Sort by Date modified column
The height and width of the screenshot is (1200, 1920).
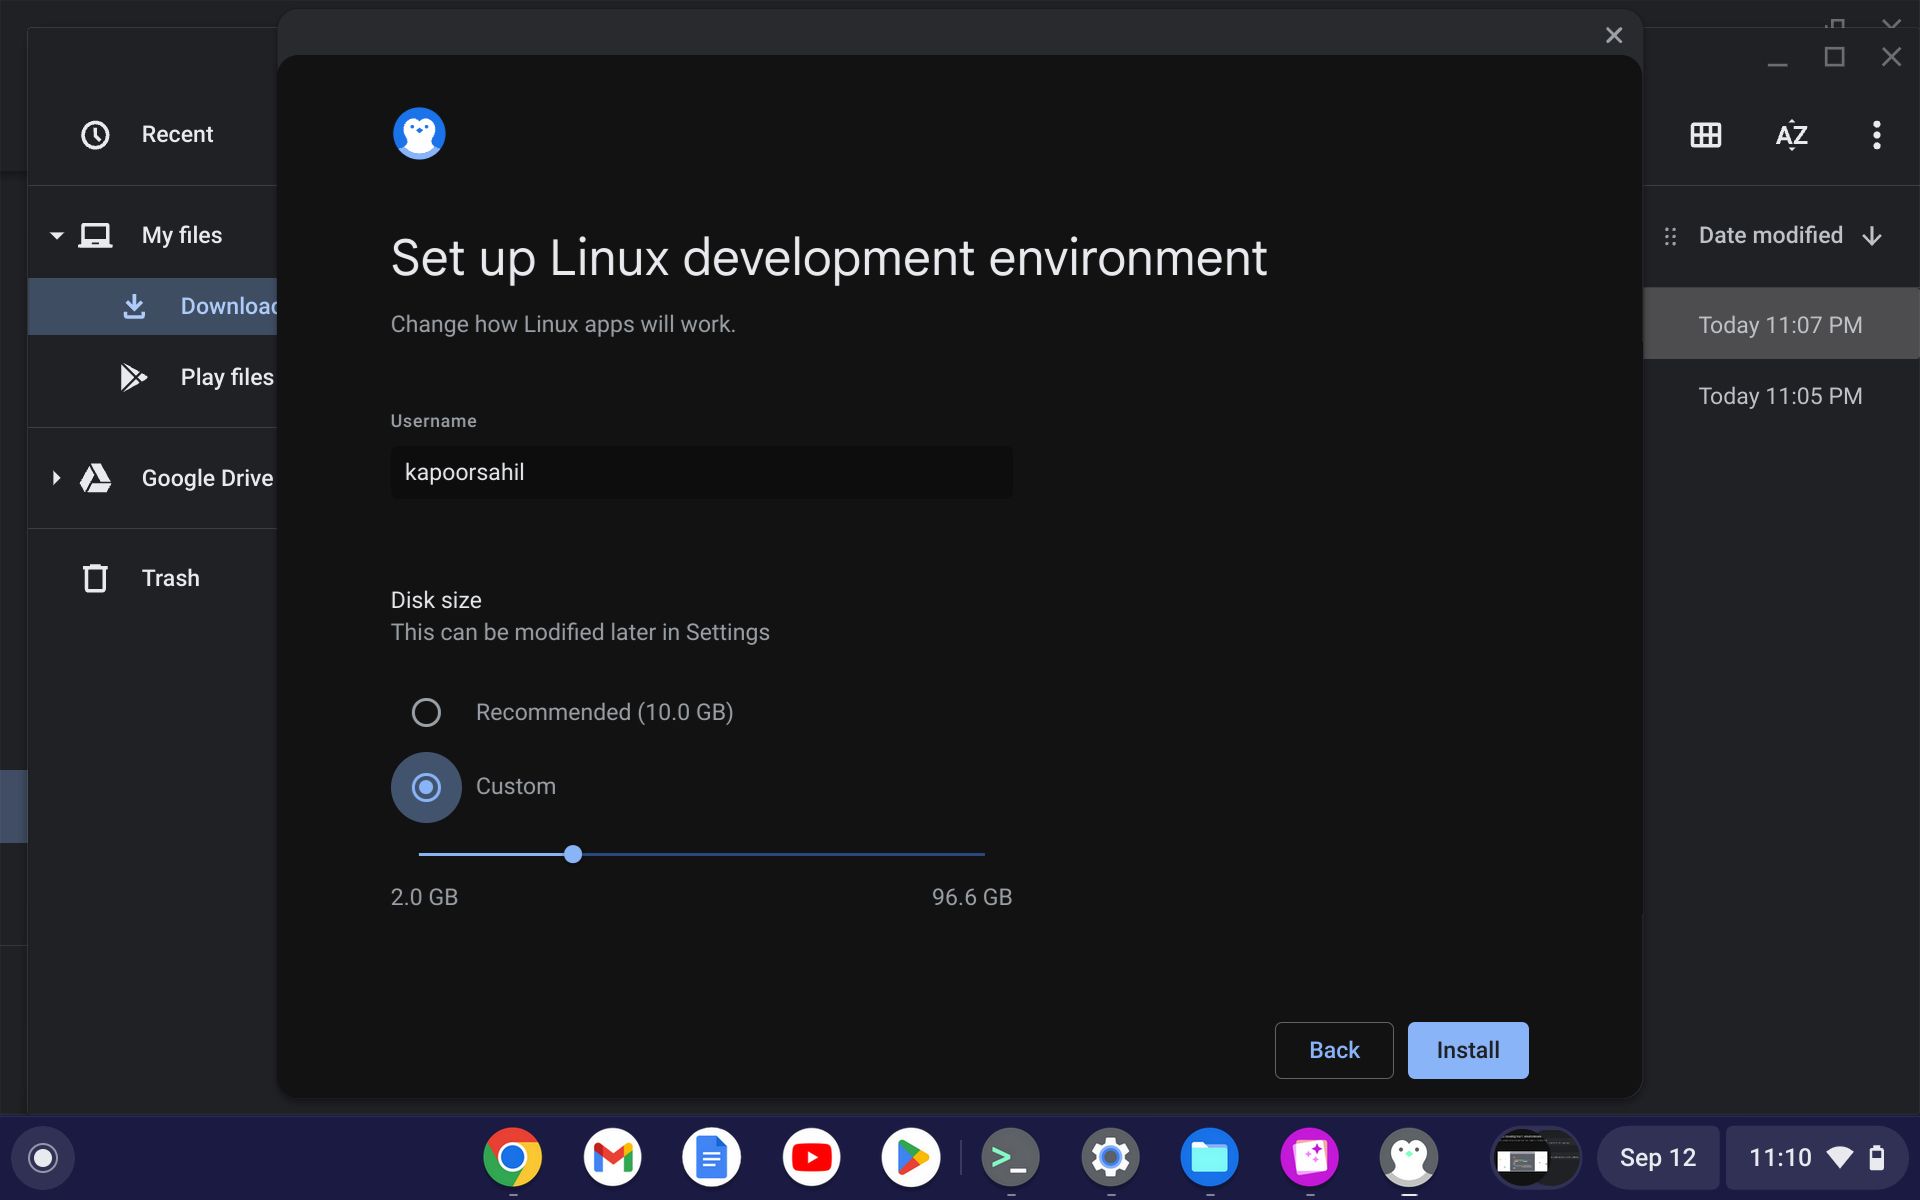1770,236
